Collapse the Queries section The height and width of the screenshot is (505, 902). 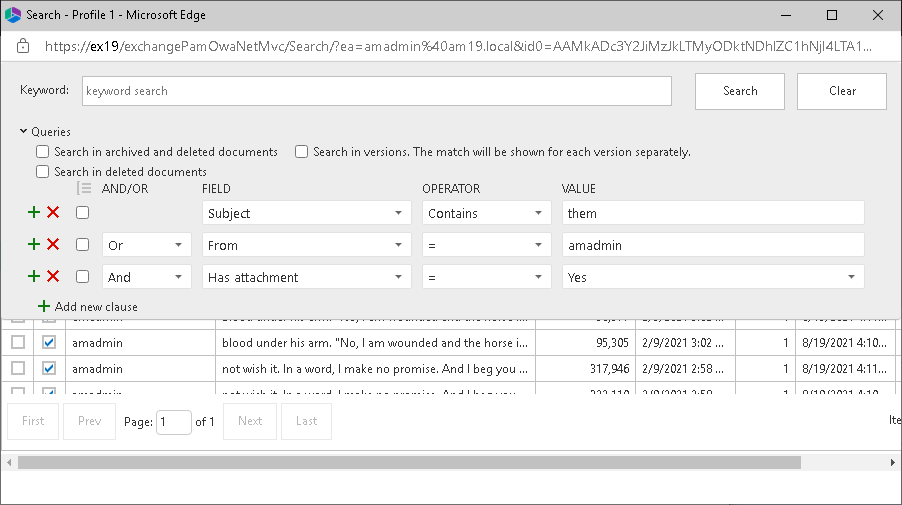click(24, 131)
